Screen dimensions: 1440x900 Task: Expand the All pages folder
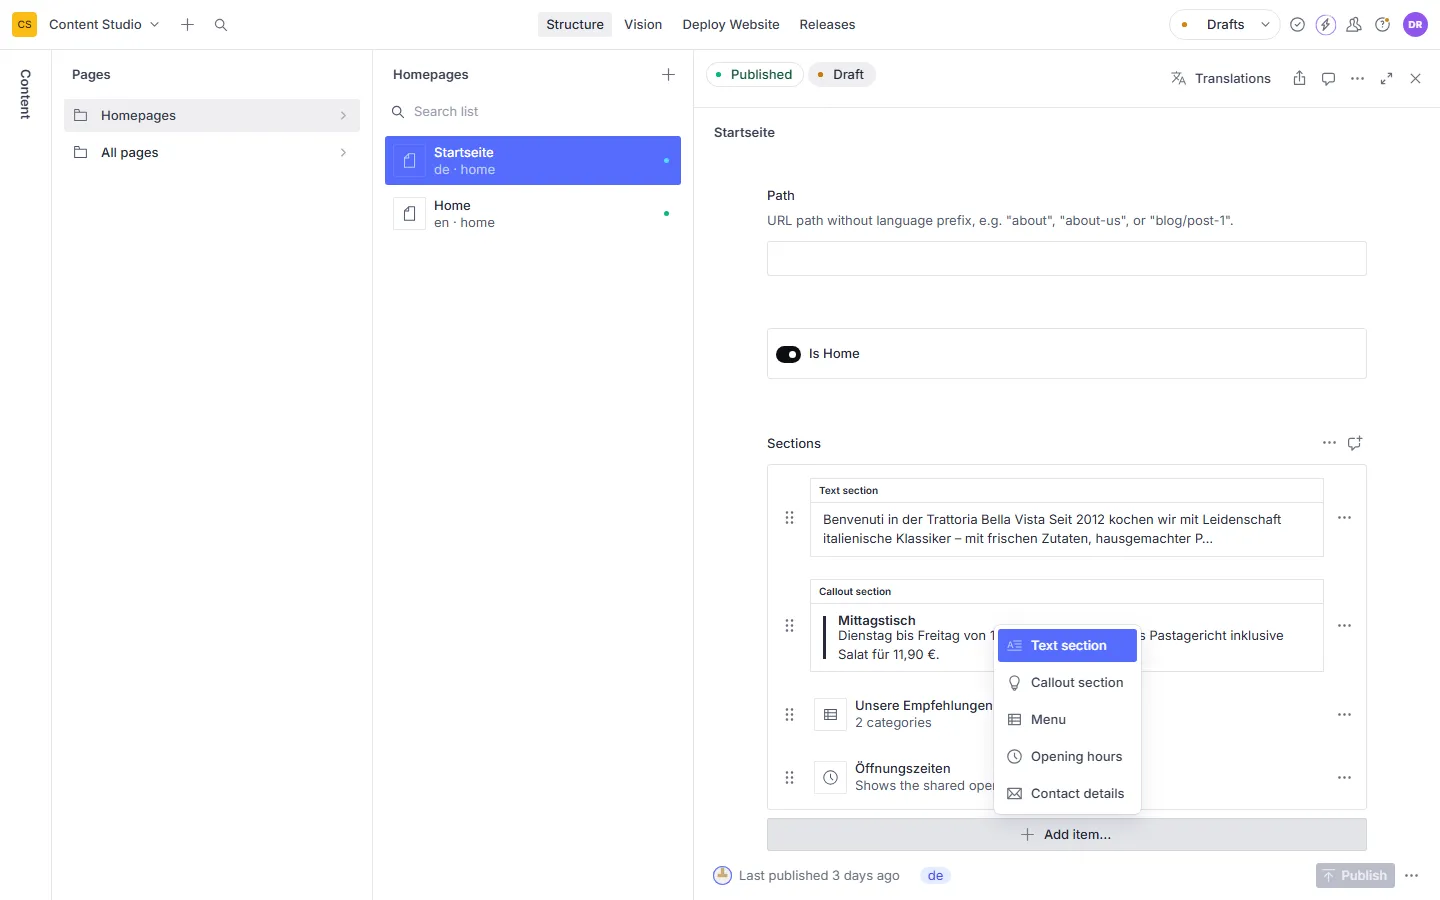[x=212, y=152]
